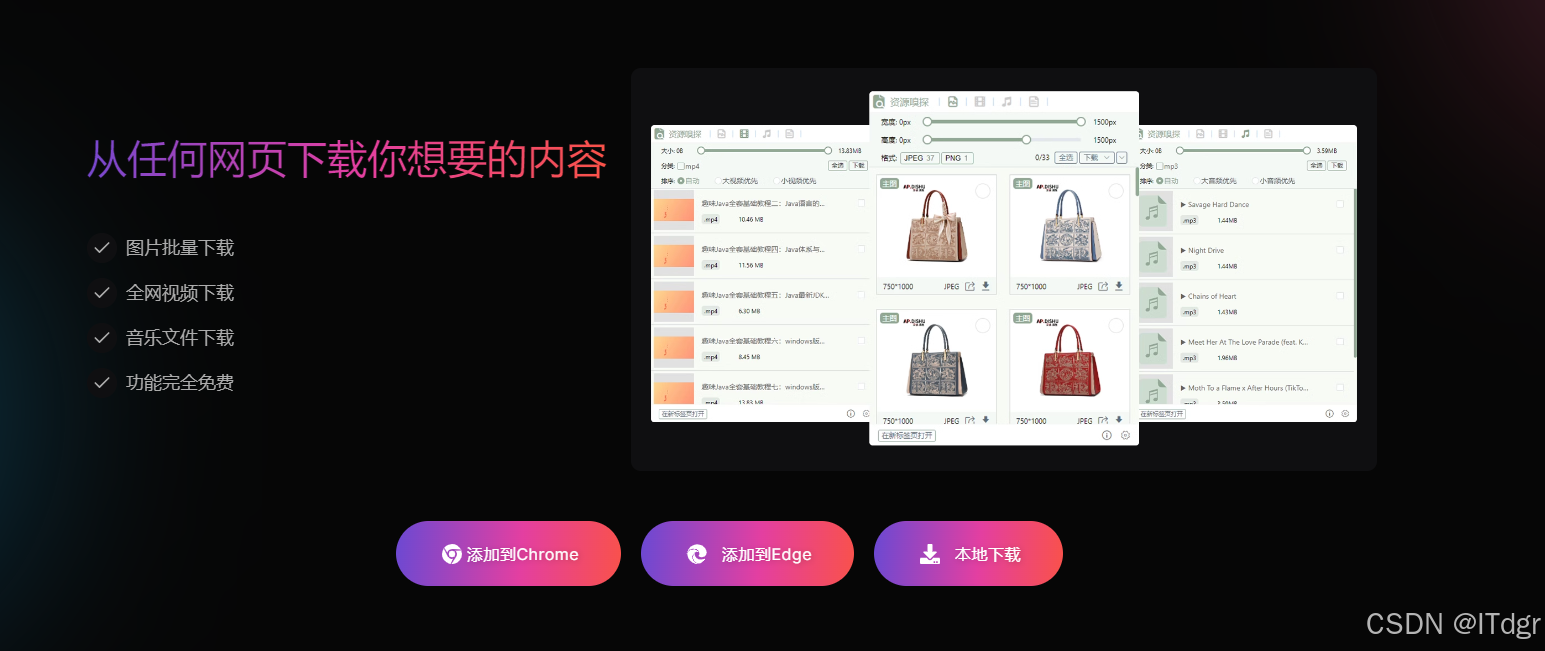Click 下载 button in left video panel
1545x651 pixels.
tap(858, 165)
